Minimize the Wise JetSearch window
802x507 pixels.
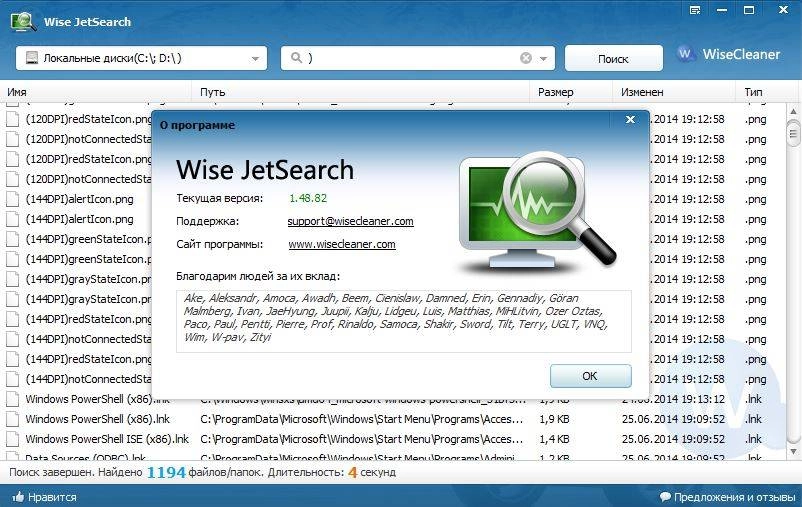coord(722,10)
